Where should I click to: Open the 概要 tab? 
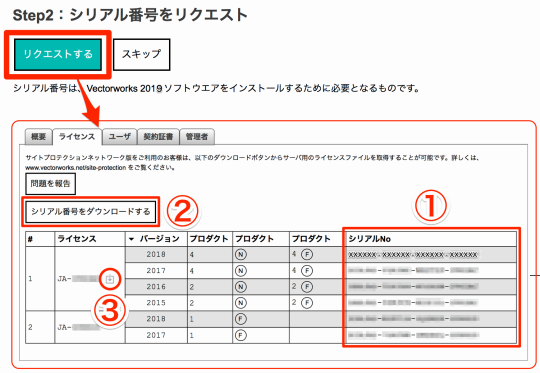(39, 137)
